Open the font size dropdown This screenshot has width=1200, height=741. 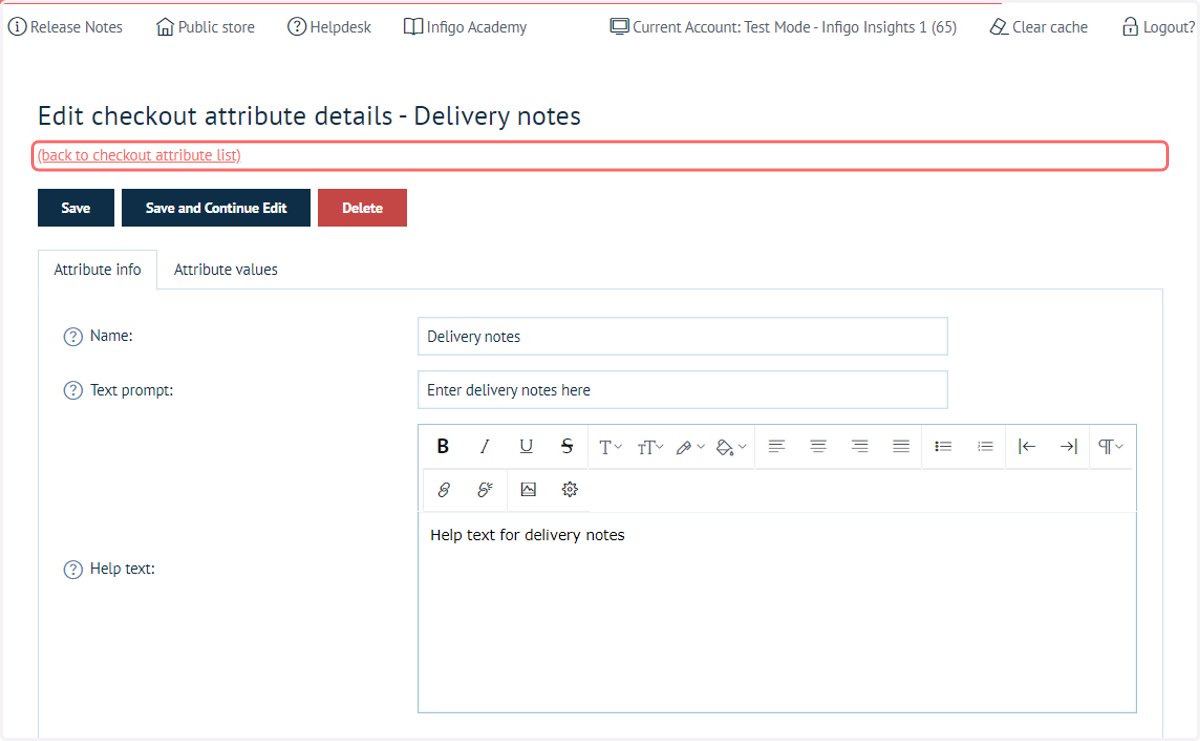click(x=650, y=447)
